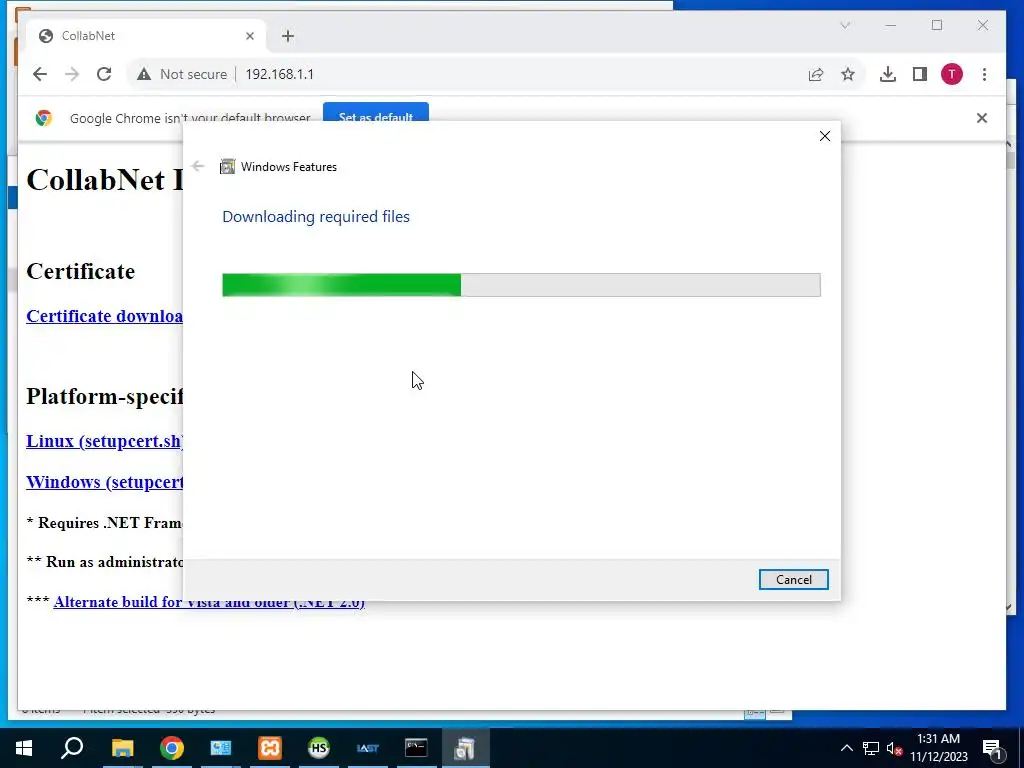Click the Windows Features title icon
The image size is (1024, 768).
(x=227, y=167)
